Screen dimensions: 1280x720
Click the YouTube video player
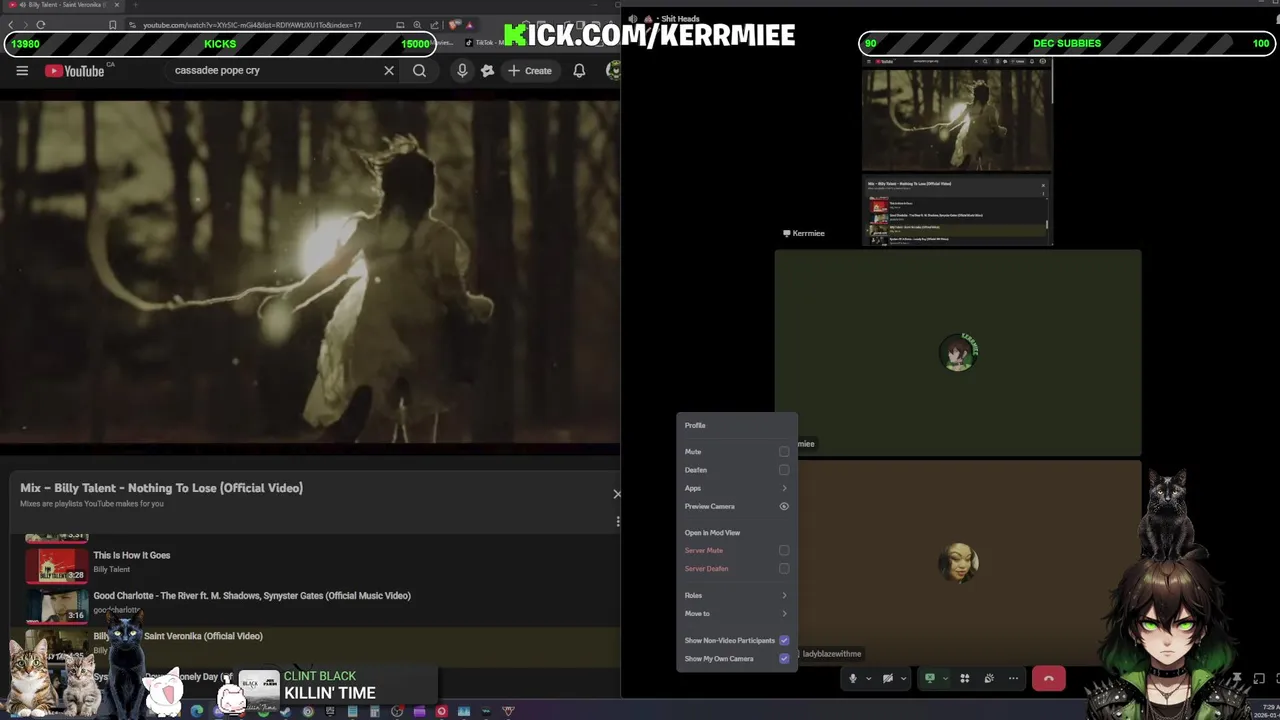[x=310, y=271]
